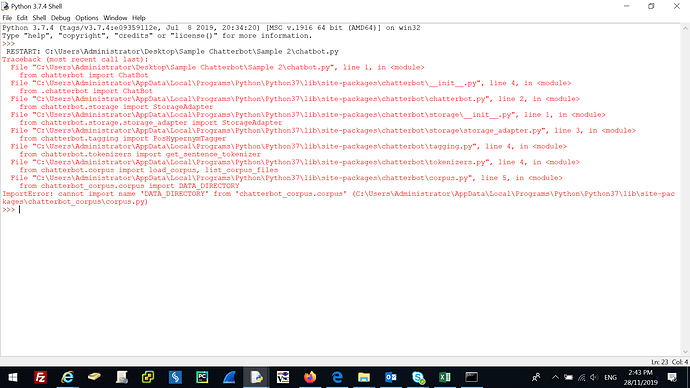Open File Explorer from taskbar
This screenshot has width=690, height=388.
pyautogui.click(x=364, y=377)
